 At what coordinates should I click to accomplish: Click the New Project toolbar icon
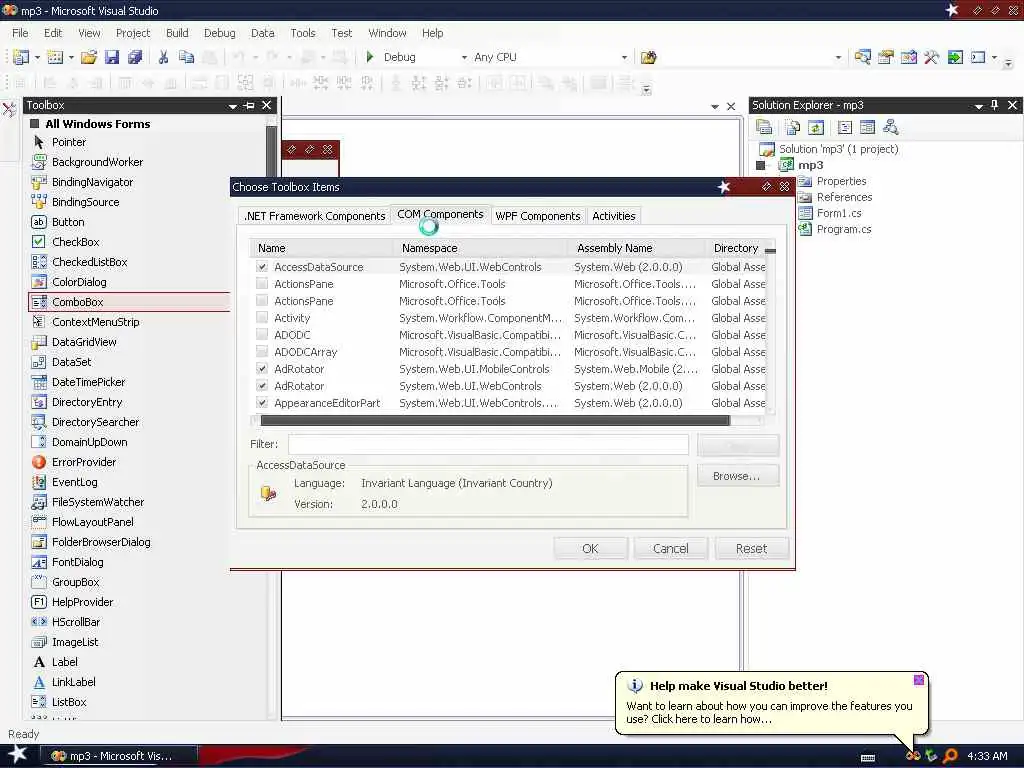pyautogui.click(x=21, y=57)
